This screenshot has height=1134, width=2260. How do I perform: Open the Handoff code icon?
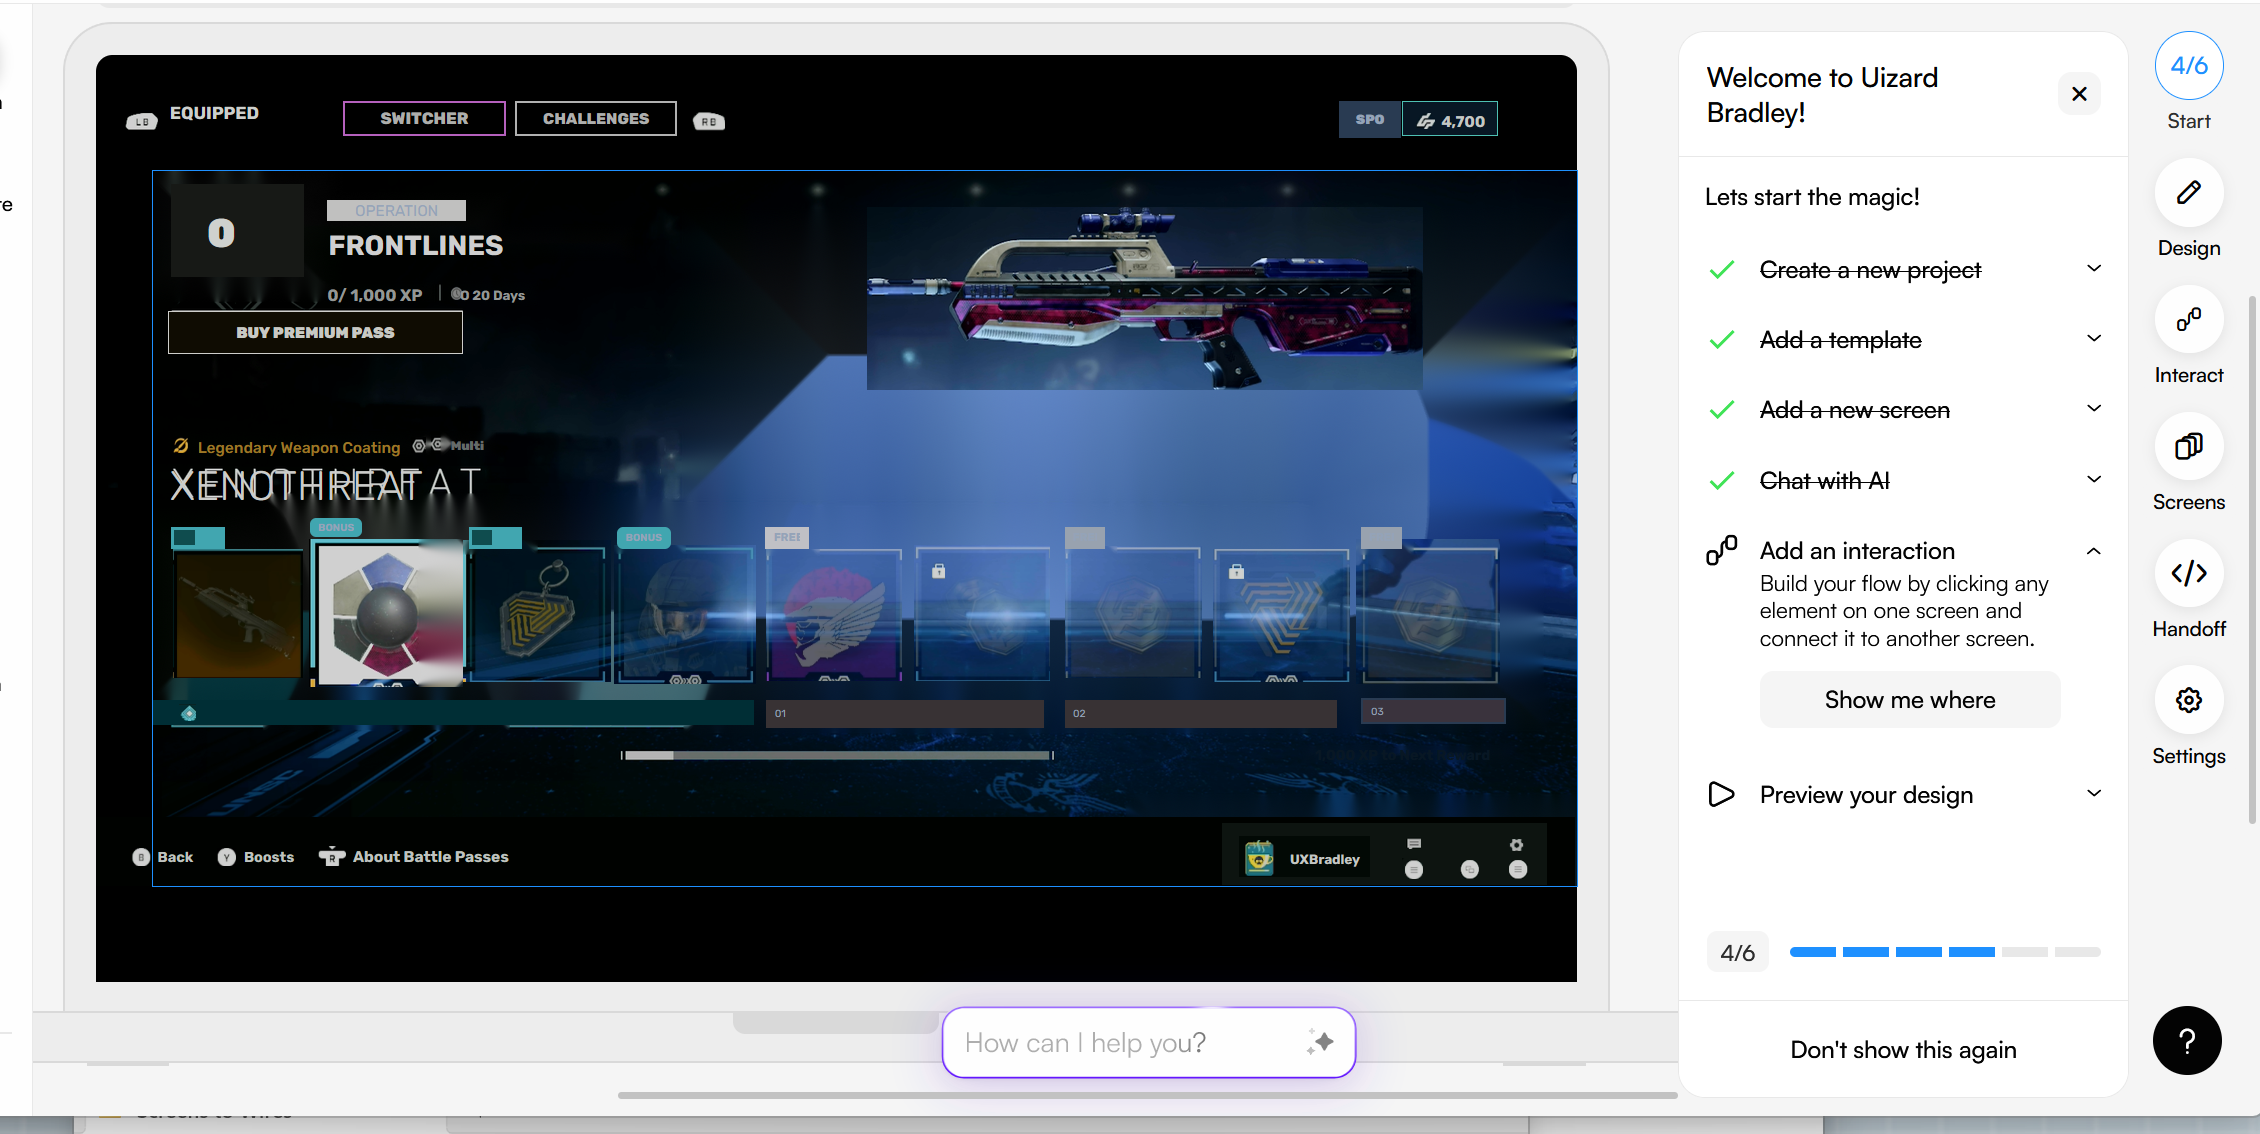(2188, 573)
